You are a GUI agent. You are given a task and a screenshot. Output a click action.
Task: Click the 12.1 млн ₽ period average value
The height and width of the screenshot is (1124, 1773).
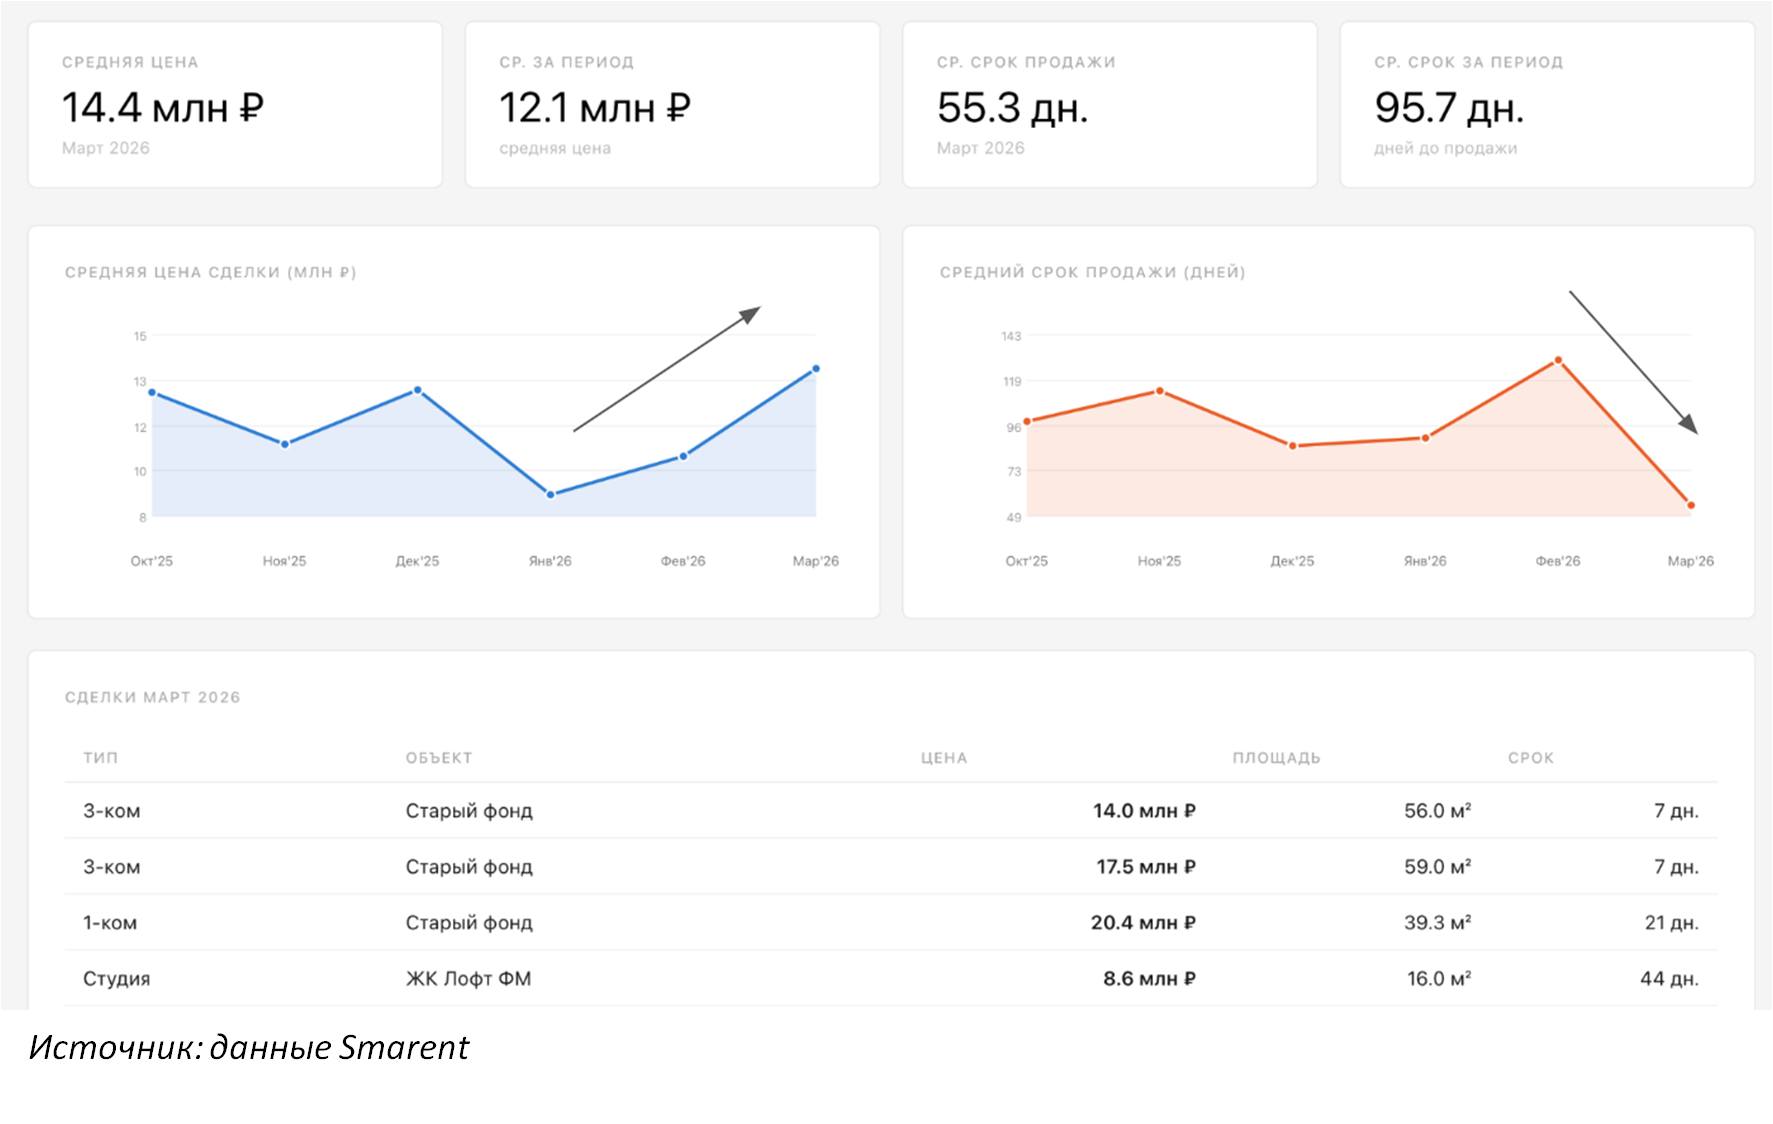(595, 108)
